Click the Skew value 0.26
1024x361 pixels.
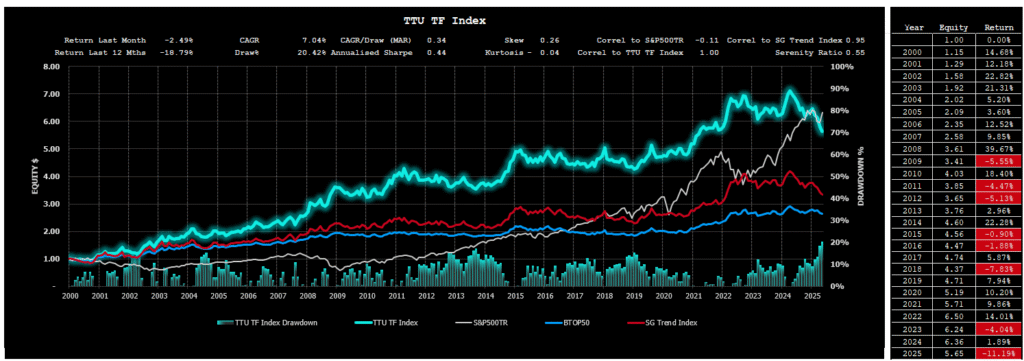tap(549, 40)
